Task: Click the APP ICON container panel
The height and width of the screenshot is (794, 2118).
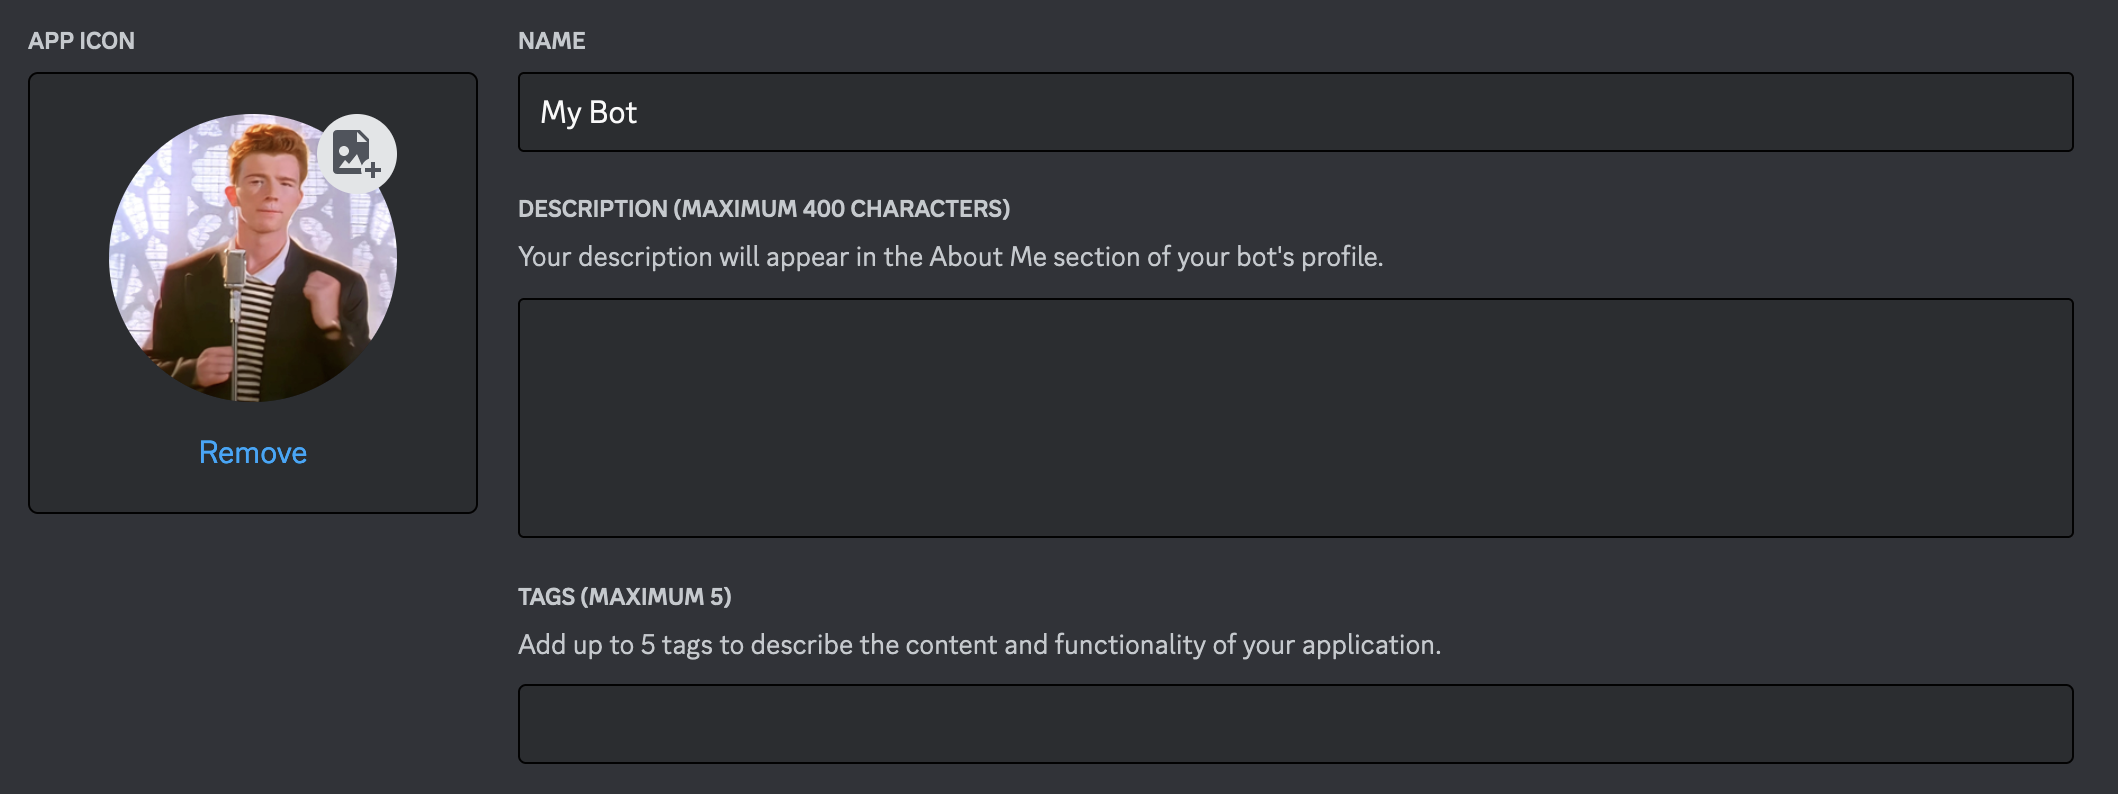Action: coord(252,290)
